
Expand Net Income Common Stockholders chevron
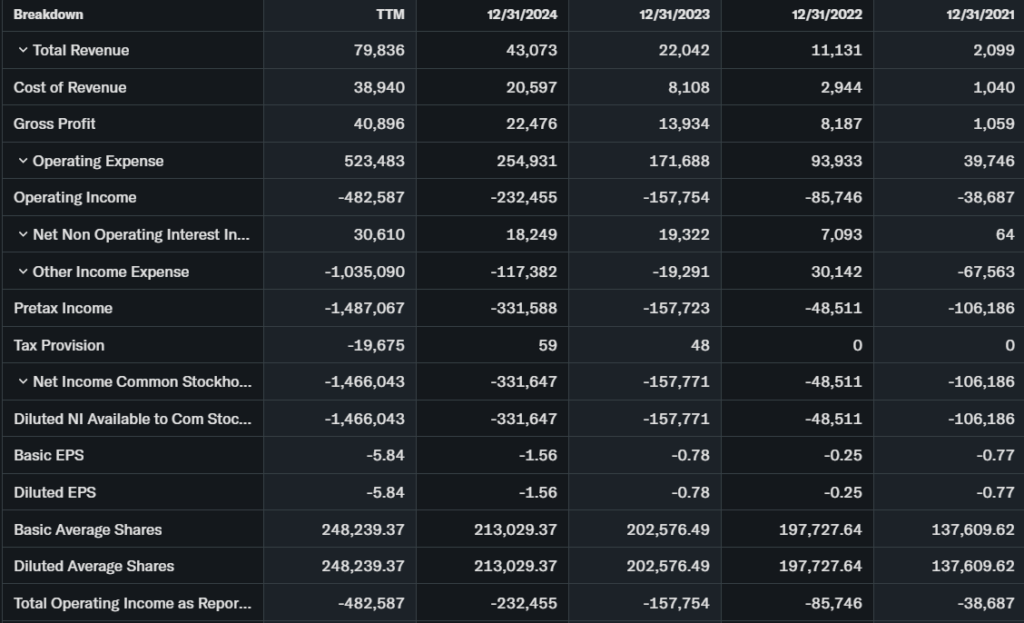pyautogui.click(x=23, y=382)
